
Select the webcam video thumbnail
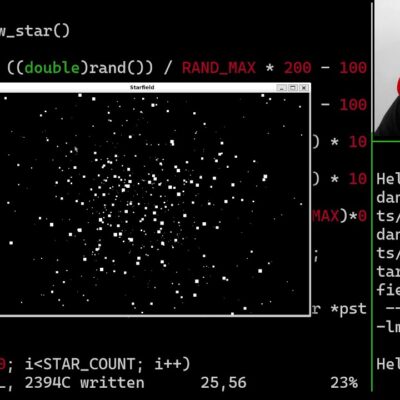tap(387, 68)
